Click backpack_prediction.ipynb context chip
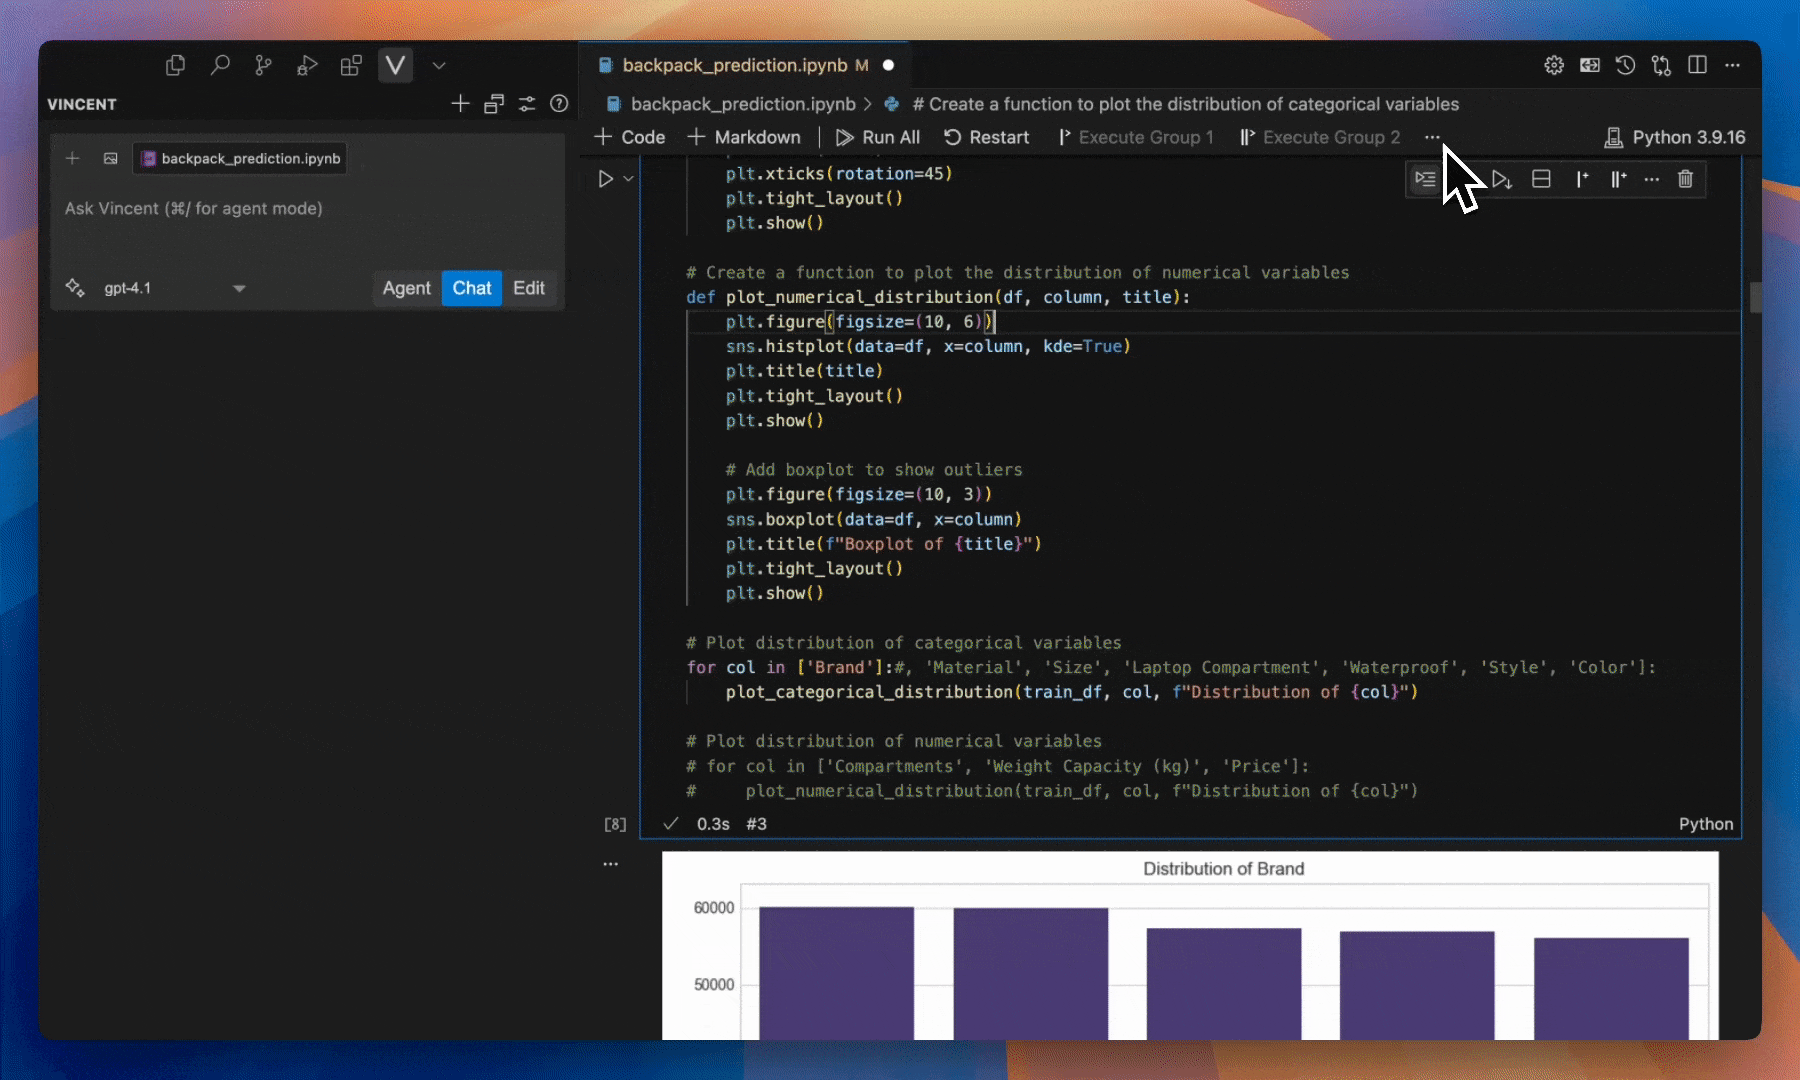 [240, 158]
